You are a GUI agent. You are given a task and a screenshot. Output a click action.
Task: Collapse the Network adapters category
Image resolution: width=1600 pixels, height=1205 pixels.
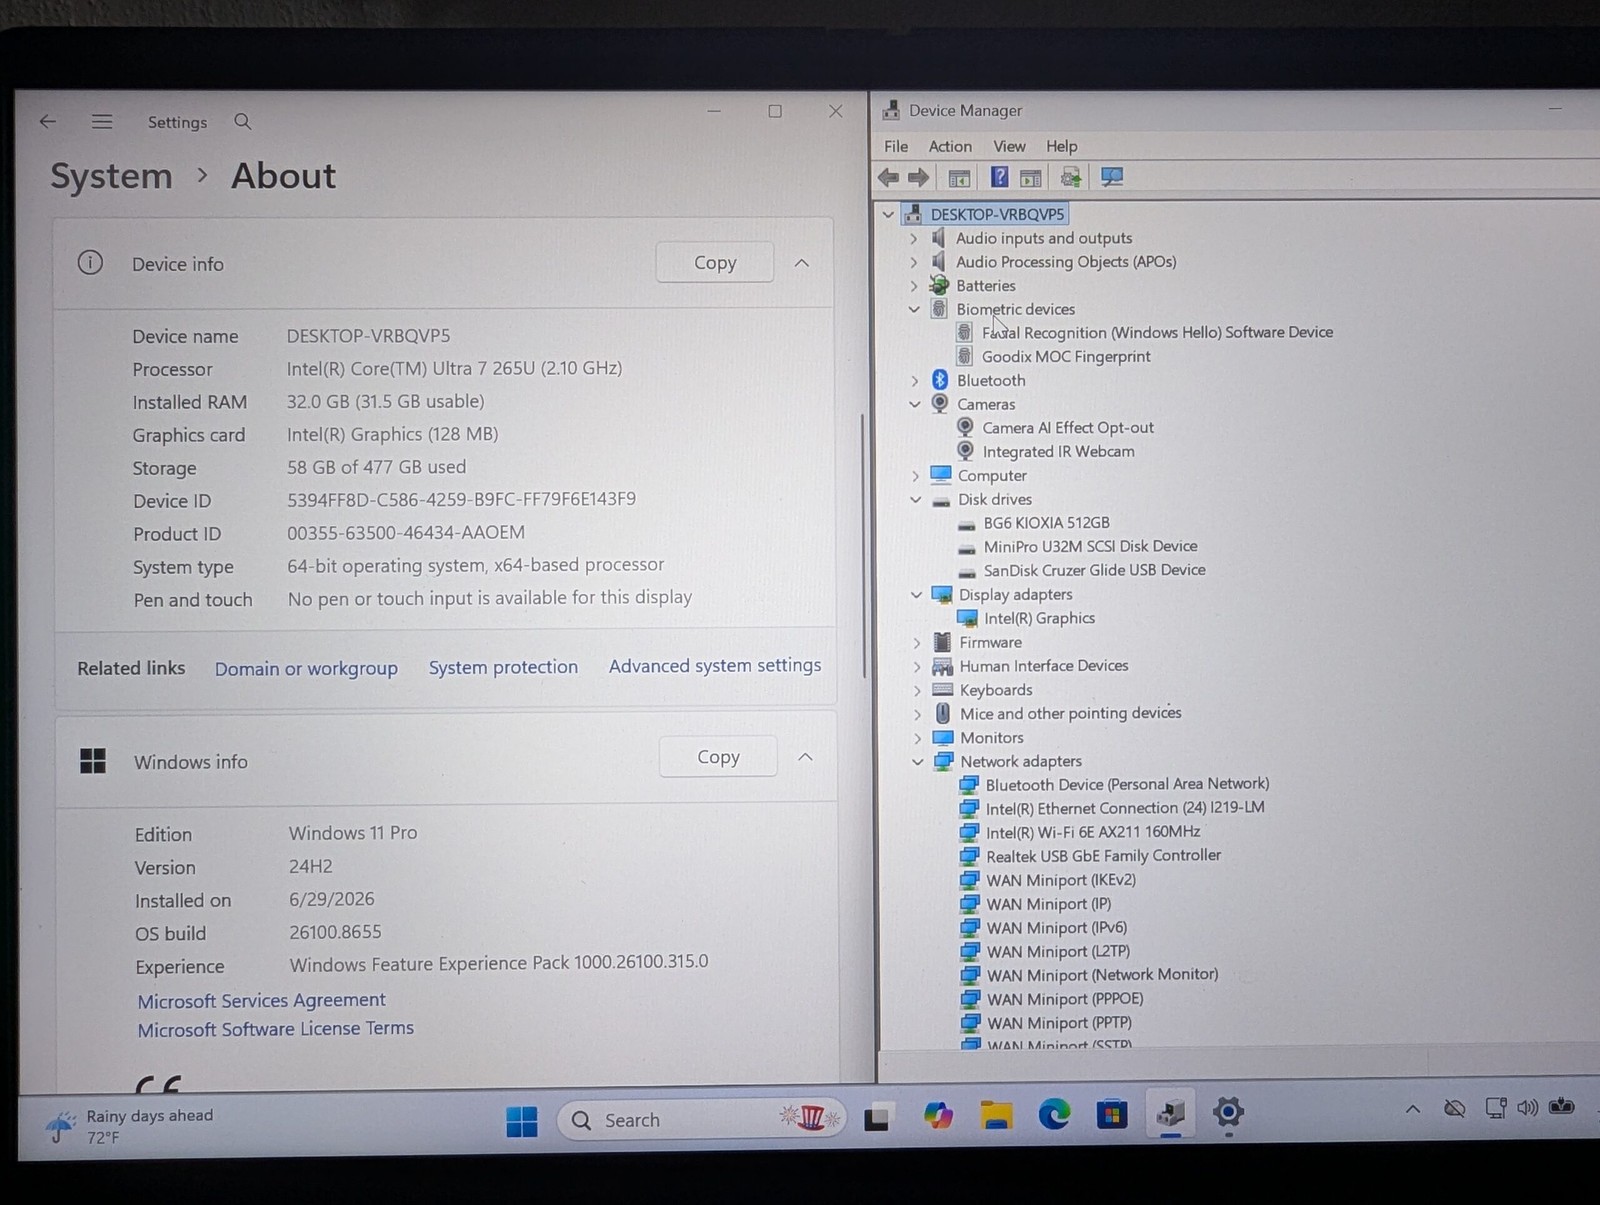point(917,762)
